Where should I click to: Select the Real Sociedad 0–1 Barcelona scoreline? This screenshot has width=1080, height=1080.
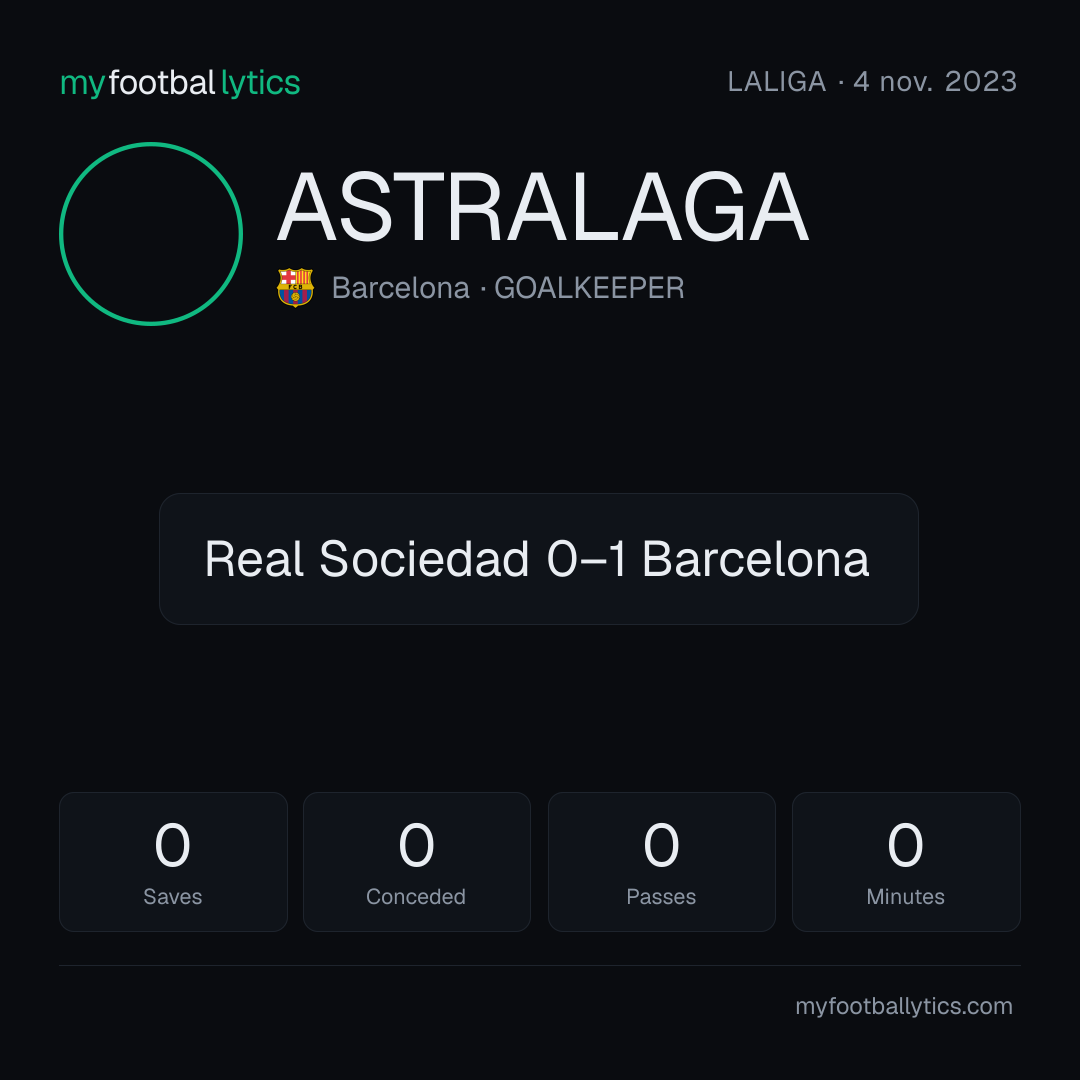[x=537, y=559]
